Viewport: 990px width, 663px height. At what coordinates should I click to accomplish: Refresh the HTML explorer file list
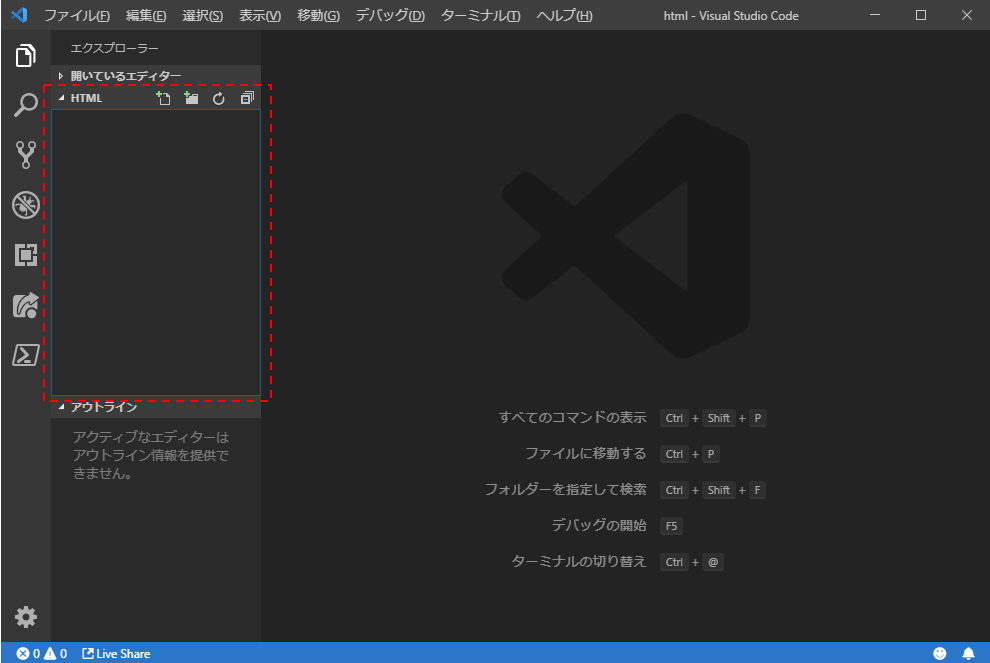click(219, 98)
